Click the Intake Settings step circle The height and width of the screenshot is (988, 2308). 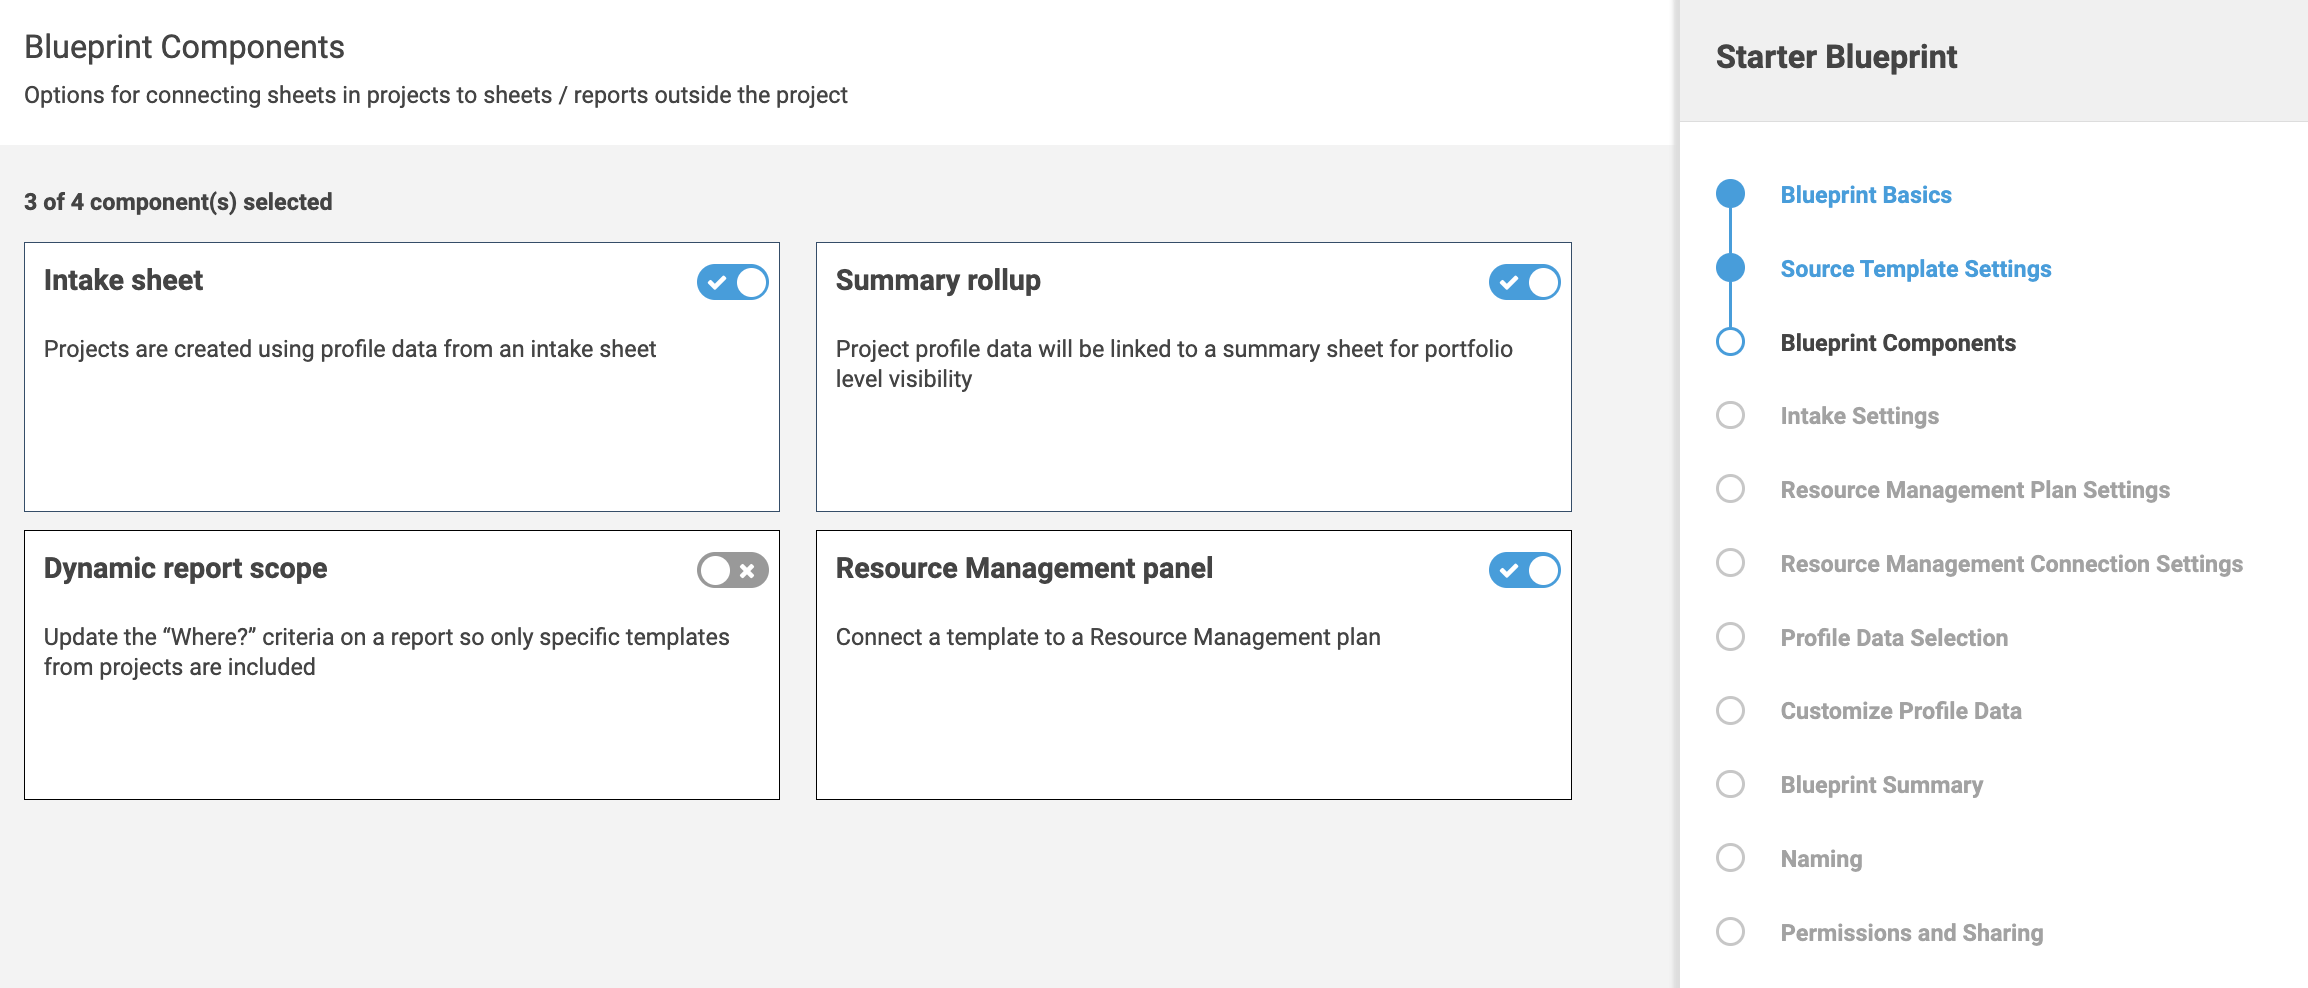coord(1730,415)
